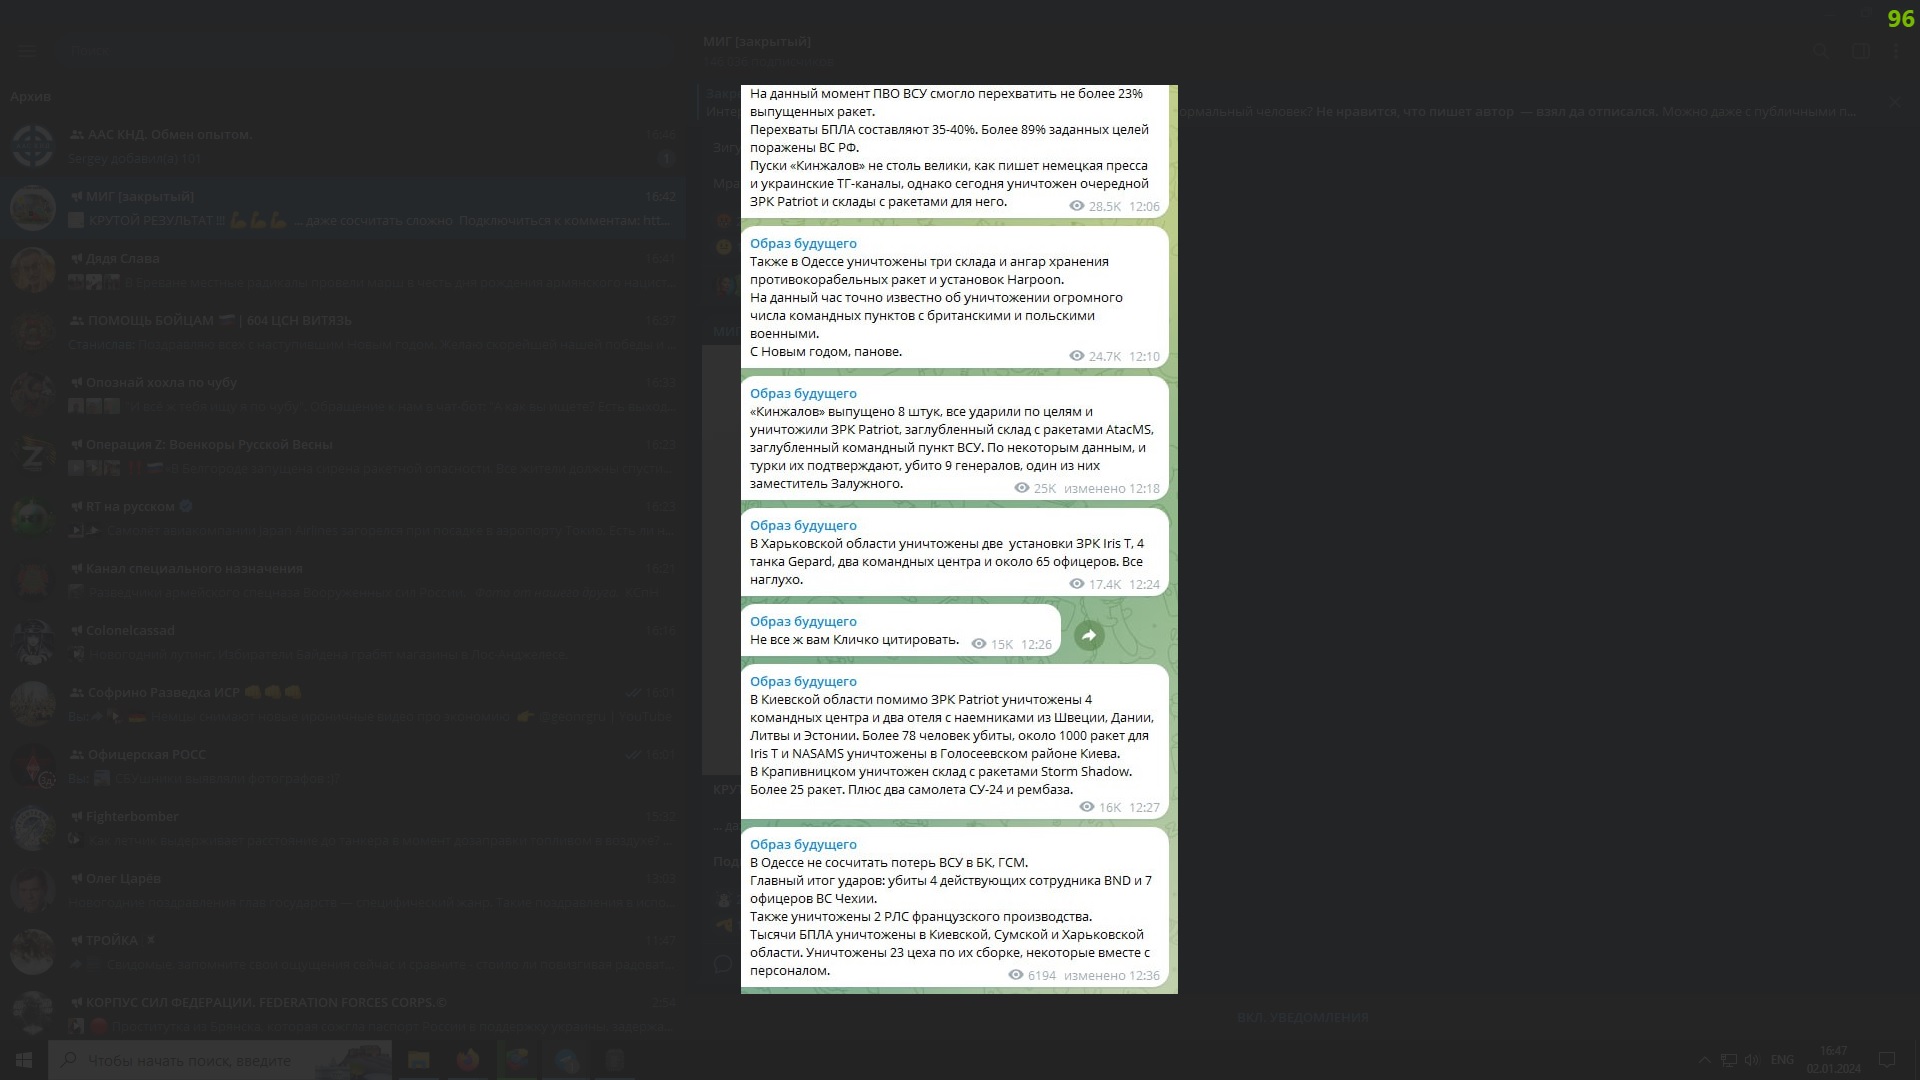This screenshot has width=1920, height=1080.
Task: Open the Fighterbomber channel
Action: [342, 828]
